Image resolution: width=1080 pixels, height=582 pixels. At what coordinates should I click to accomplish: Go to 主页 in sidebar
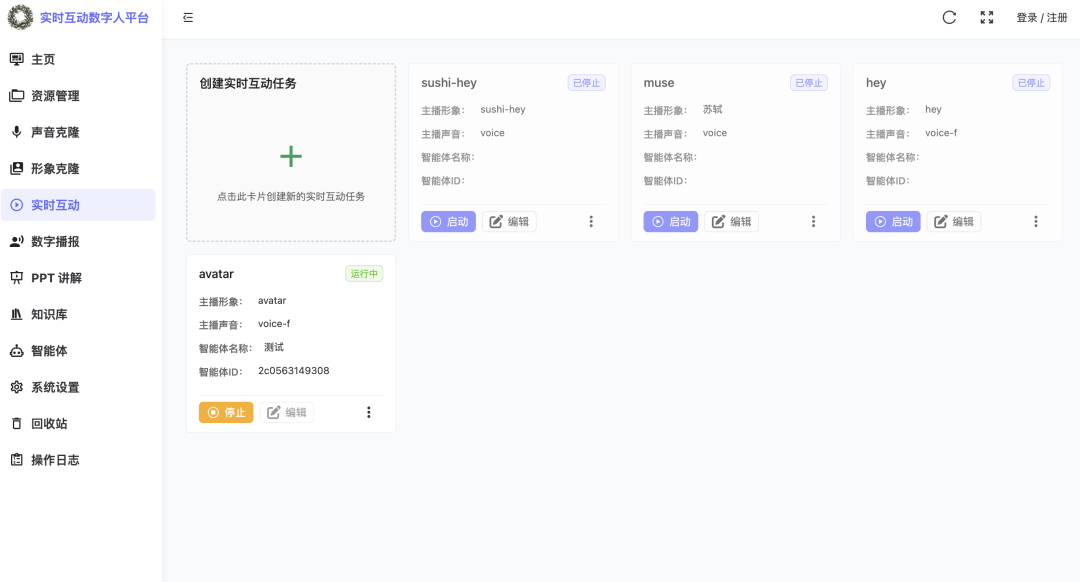(79, 59)
